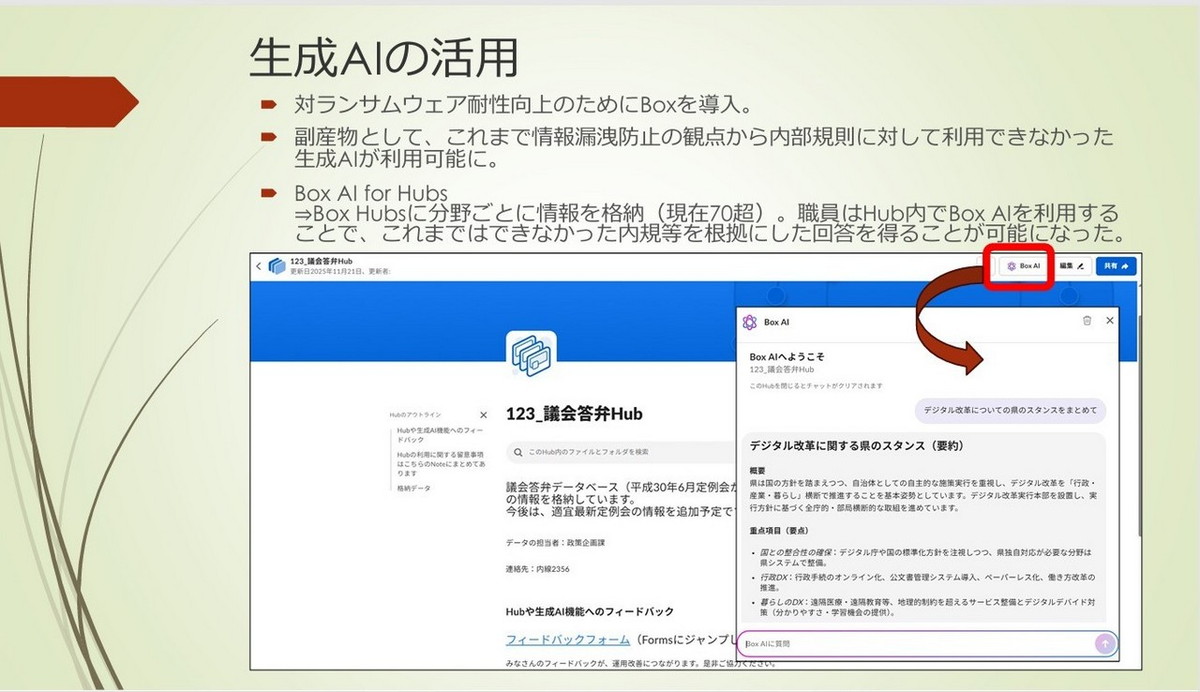Viewport: 1200px width, 692px height.
Task: Select outline item Hubや生成AI機能へのフィードバック
Action: point(440,435)
